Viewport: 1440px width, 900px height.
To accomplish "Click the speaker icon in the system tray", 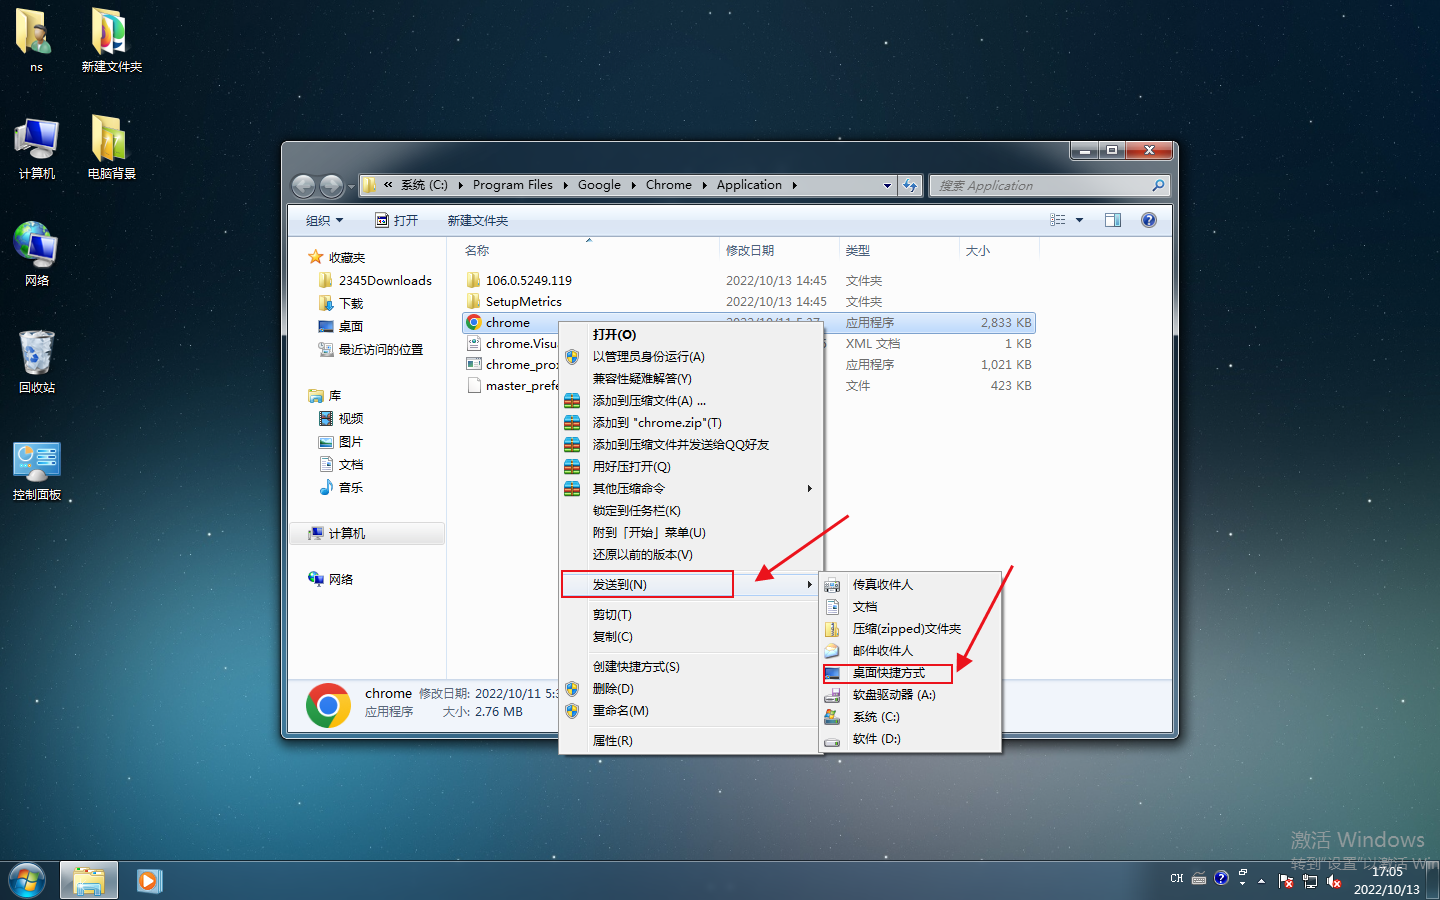I will coord(1334,881).
